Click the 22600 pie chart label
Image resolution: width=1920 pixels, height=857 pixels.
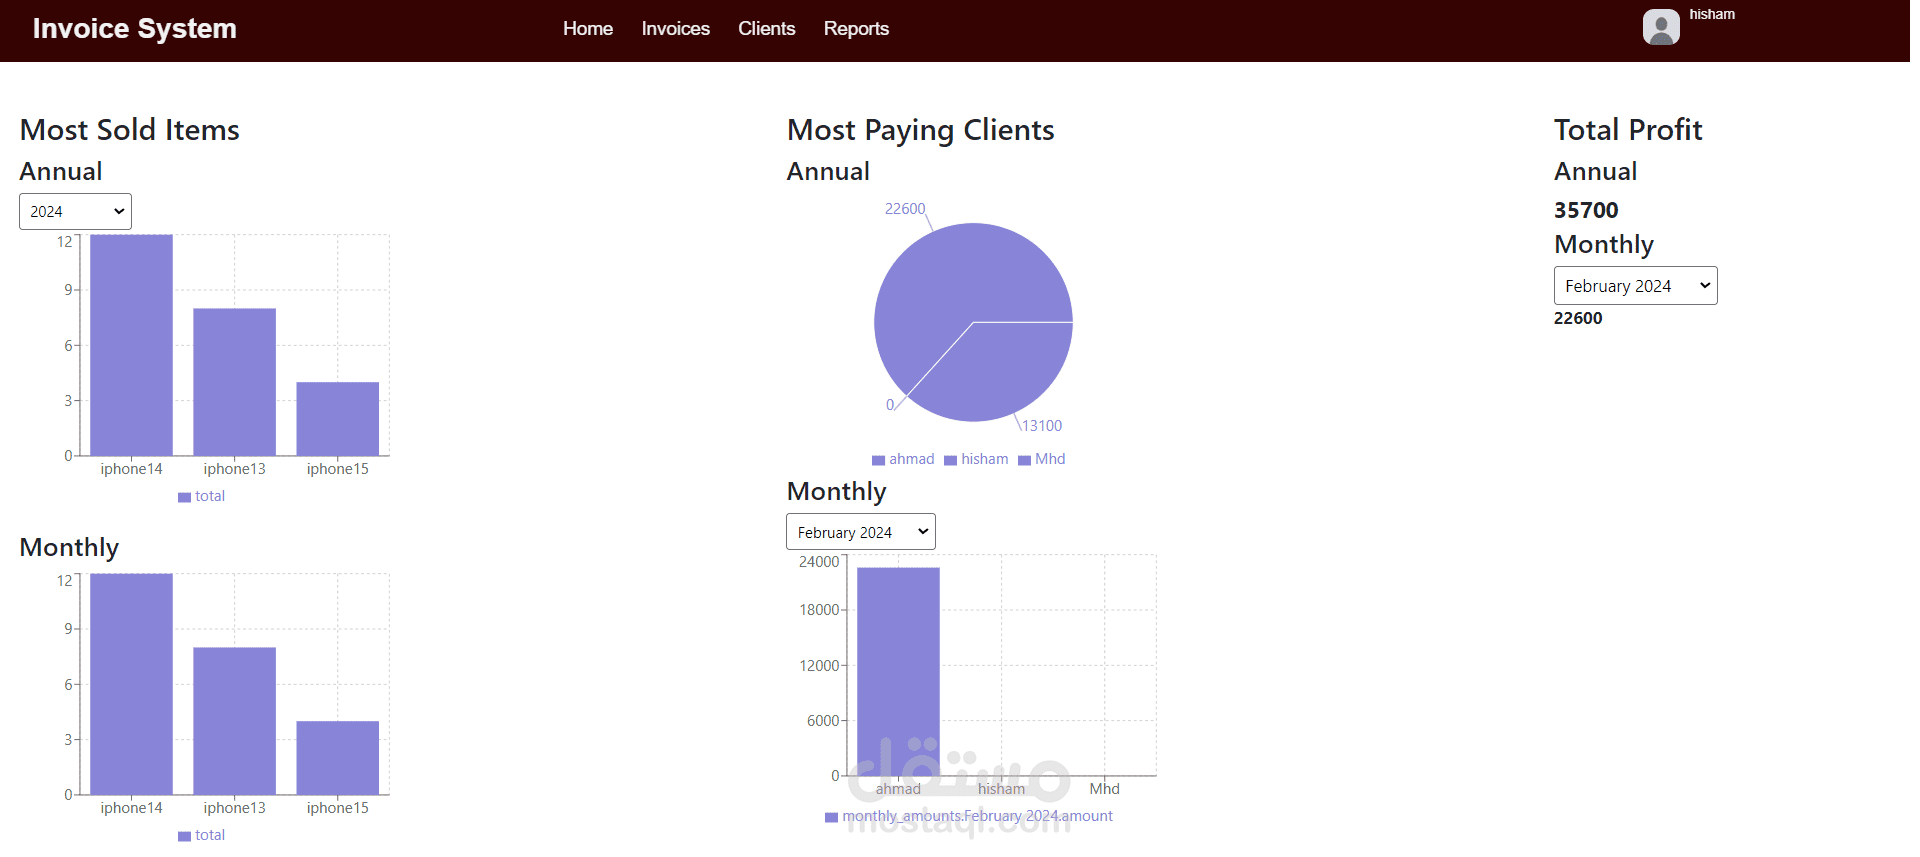tap(905, 208)
